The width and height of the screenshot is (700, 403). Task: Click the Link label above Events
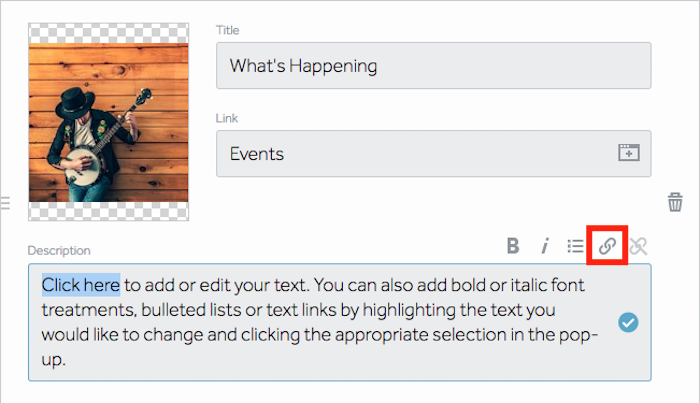click(227, 118)
